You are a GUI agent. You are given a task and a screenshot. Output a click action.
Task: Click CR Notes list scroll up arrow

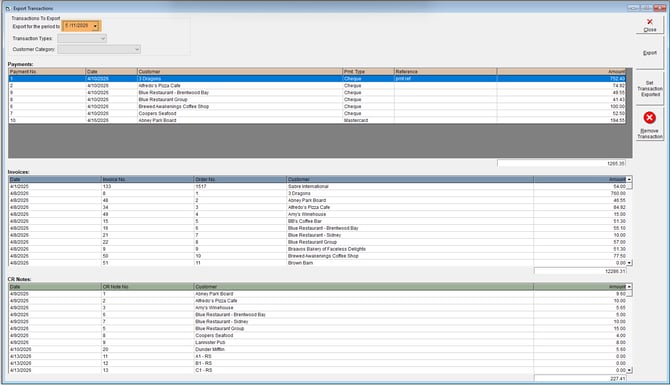coord(629,287)
